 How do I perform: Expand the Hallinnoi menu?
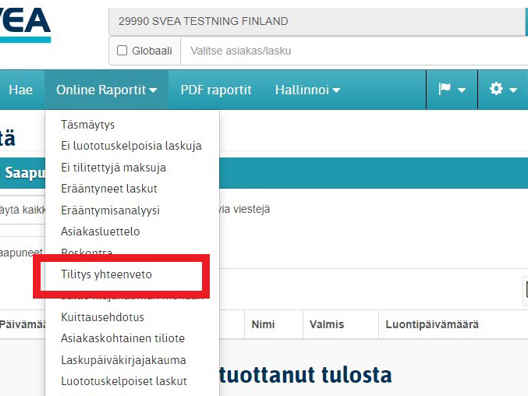tap(307, 90)
